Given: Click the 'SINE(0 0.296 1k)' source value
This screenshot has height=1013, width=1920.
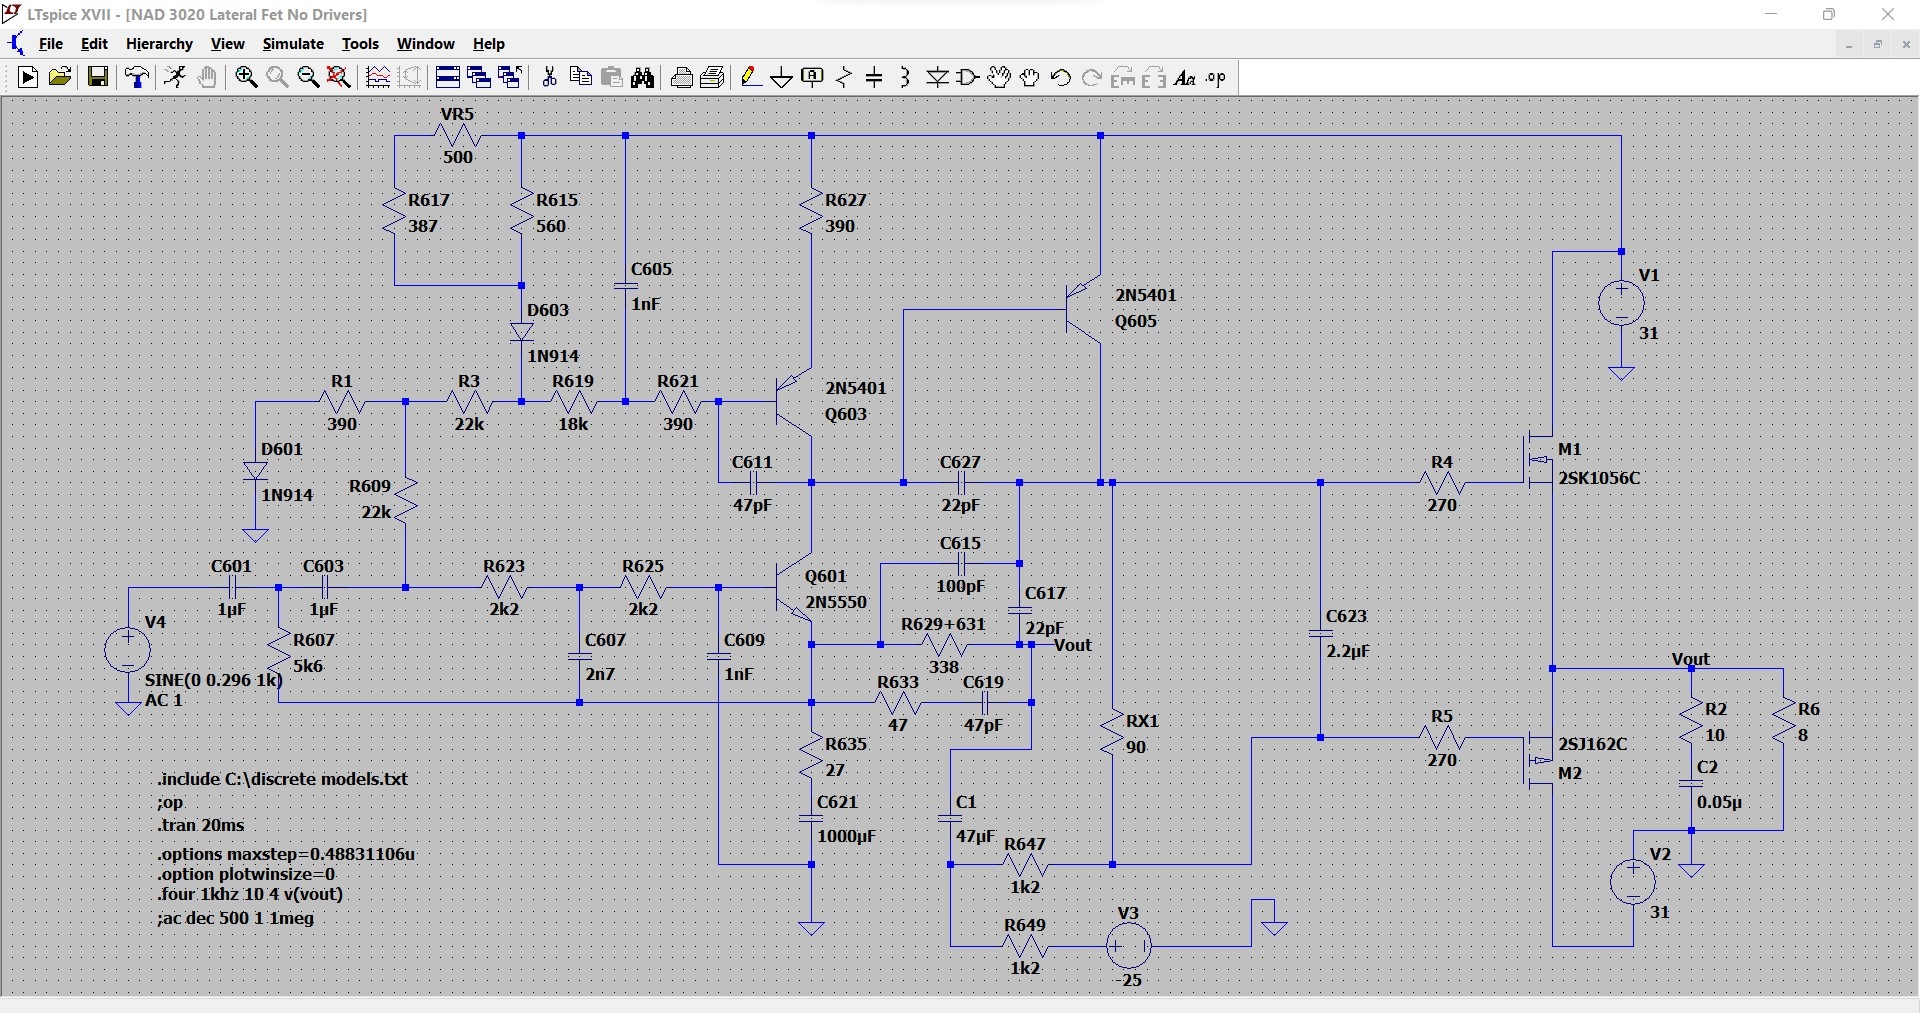Looking at the screenshot, I should coord(214,680).
